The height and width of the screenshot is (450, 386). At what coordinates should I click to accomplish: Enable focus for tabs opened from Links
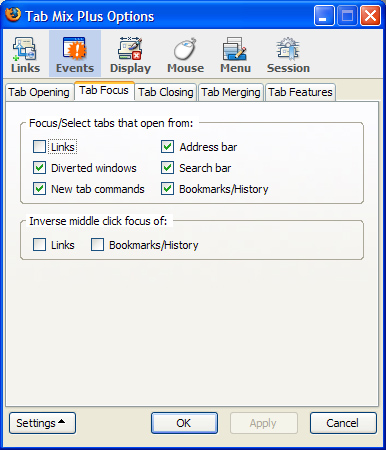coord(39,147)
